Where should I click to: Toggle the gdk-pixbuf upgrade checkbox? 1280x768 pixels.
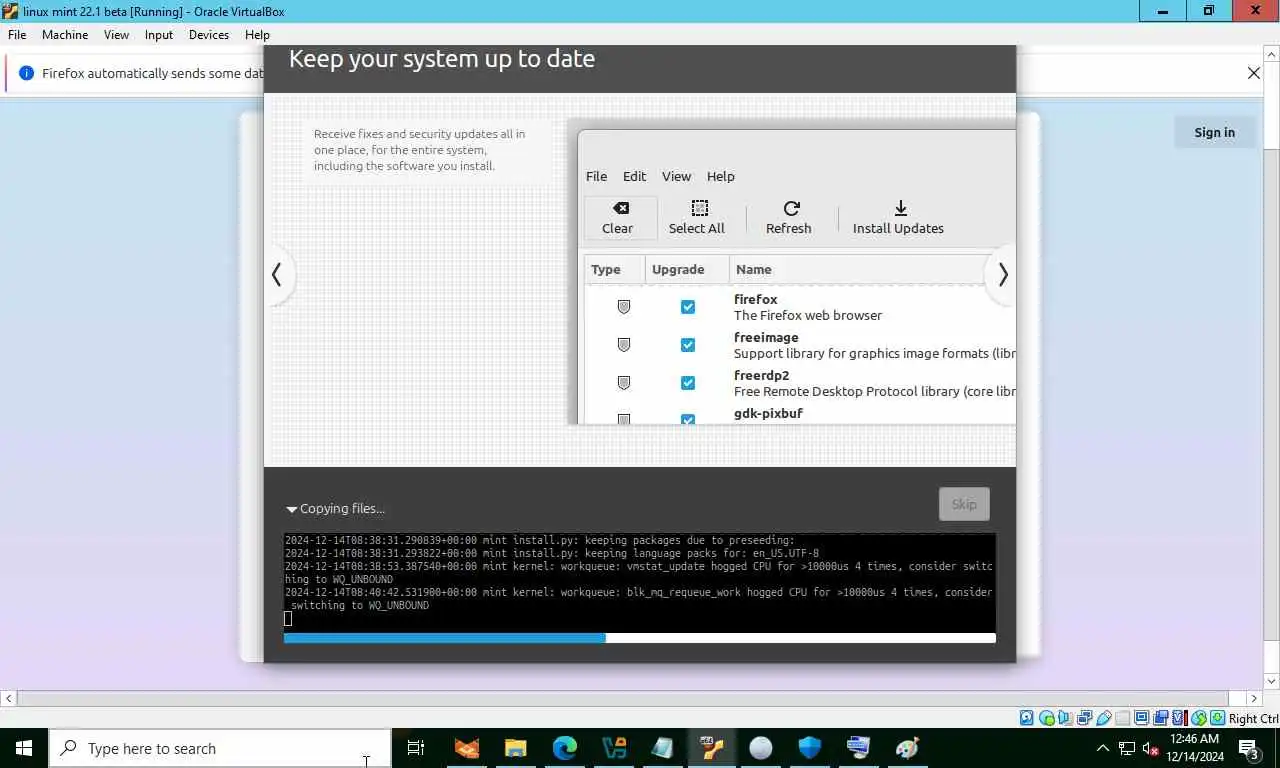(x=688, y=419)
